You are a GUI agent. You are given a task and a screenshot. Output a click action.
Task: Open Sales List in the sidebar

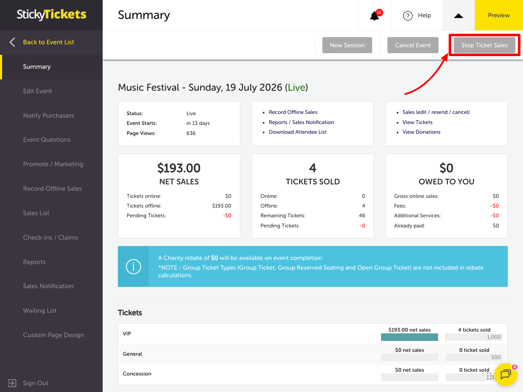click(x=36, y=213)
